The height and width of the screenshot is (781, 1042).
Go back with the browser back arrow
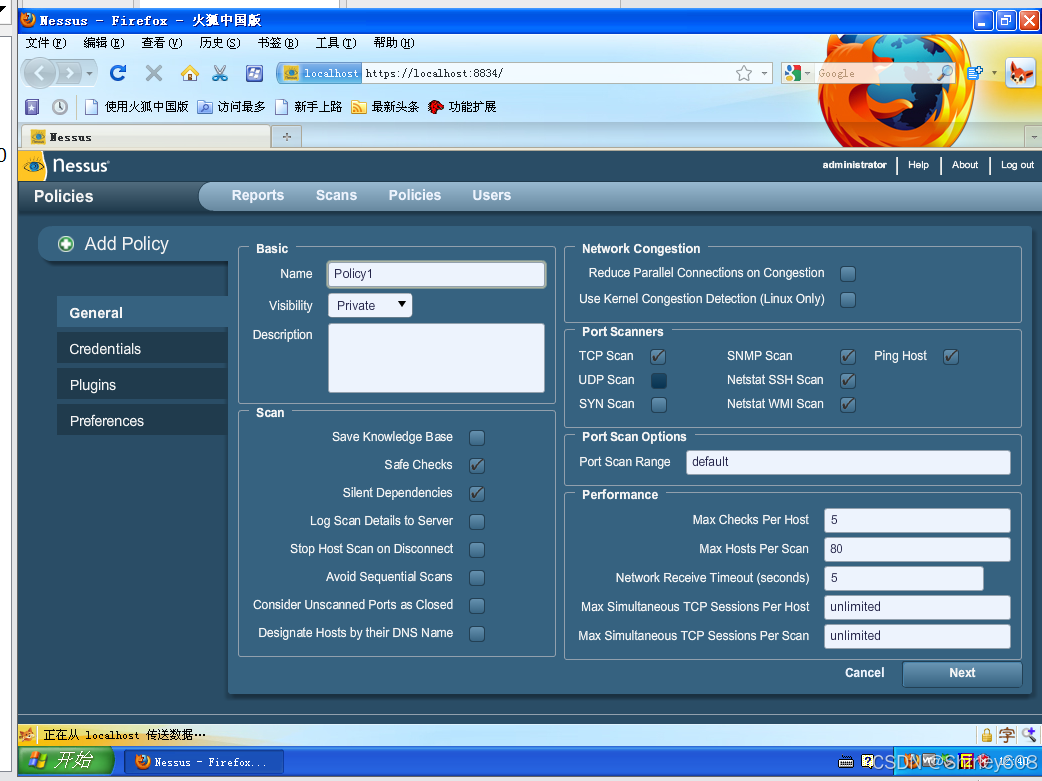[x=40, y=72]
